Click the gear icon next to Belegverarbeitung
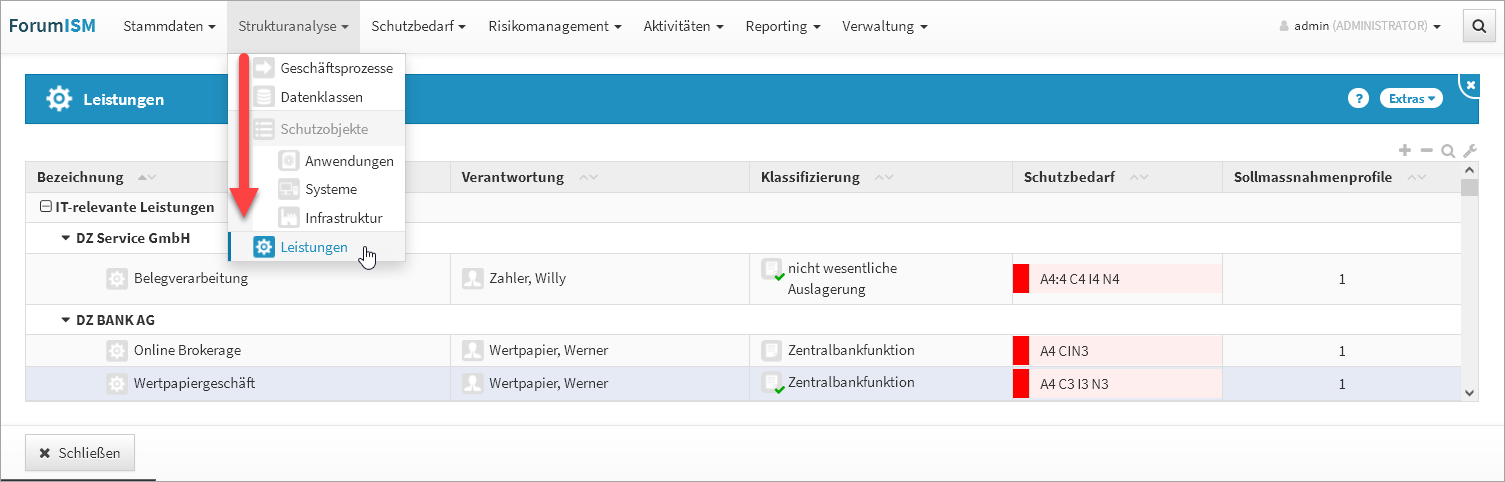The image size is (1505, 482). [x=117, y=279]
